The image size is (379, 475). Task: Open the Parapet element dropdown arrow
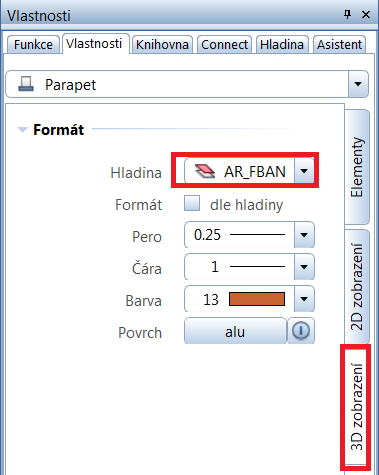pos(358,84)
